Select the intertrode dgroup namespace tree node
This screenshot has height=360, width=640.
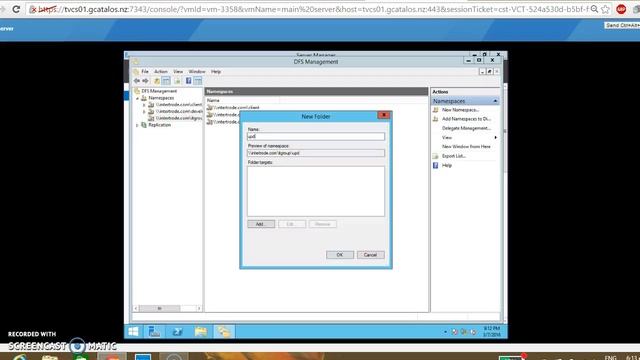pos(179,118)
